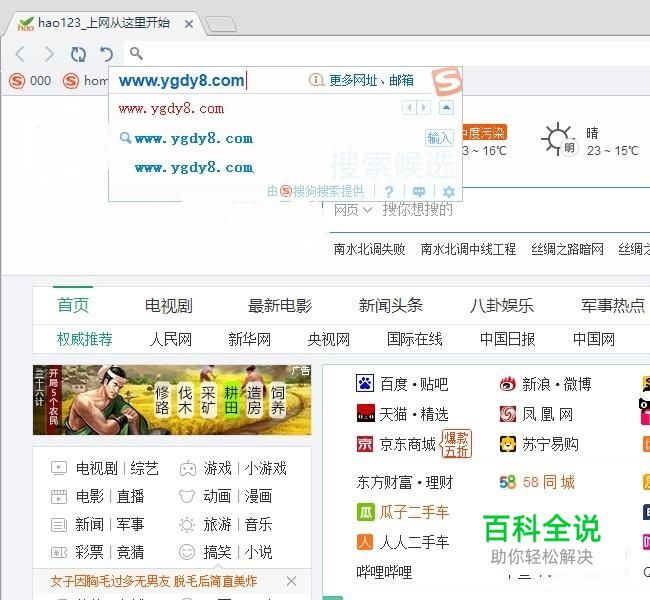Open the 新华网 link
Screen dimensions: 650x600
click(x=250, y=339)
